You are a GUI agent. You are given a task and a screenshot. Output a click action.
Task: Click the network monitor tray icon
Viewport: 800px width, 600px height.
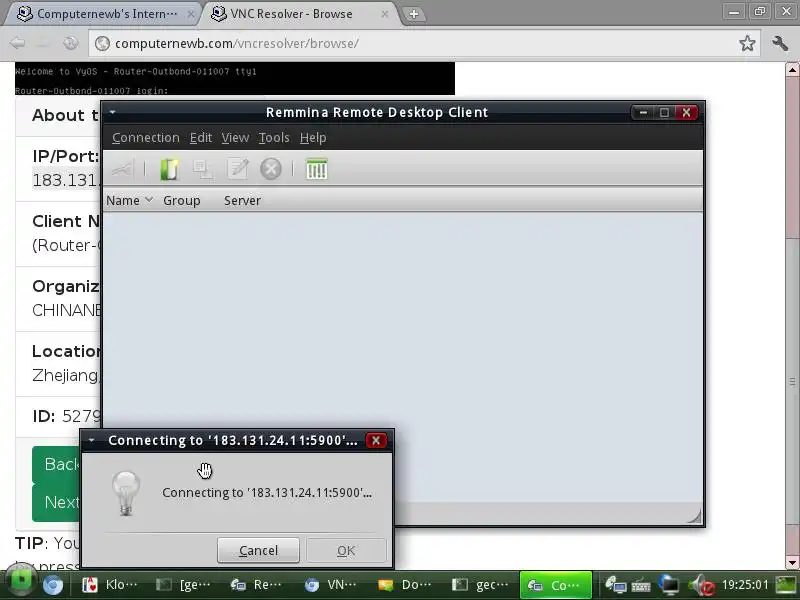click(x=668, y=585)
